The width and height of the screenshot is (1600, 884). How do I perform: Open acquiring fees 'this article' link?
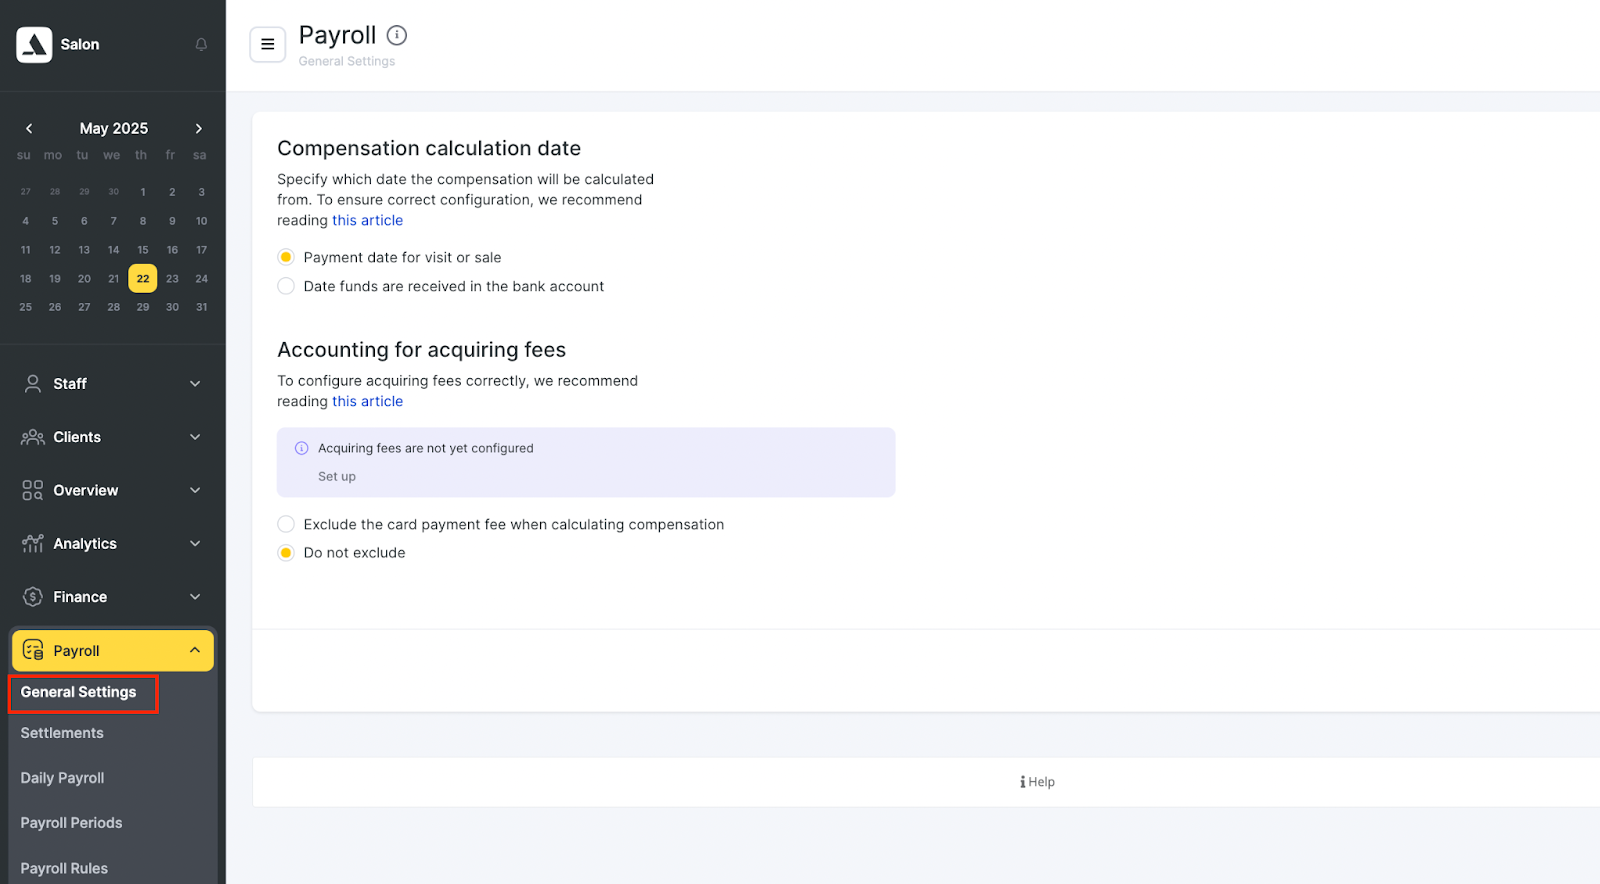(367, 401)
